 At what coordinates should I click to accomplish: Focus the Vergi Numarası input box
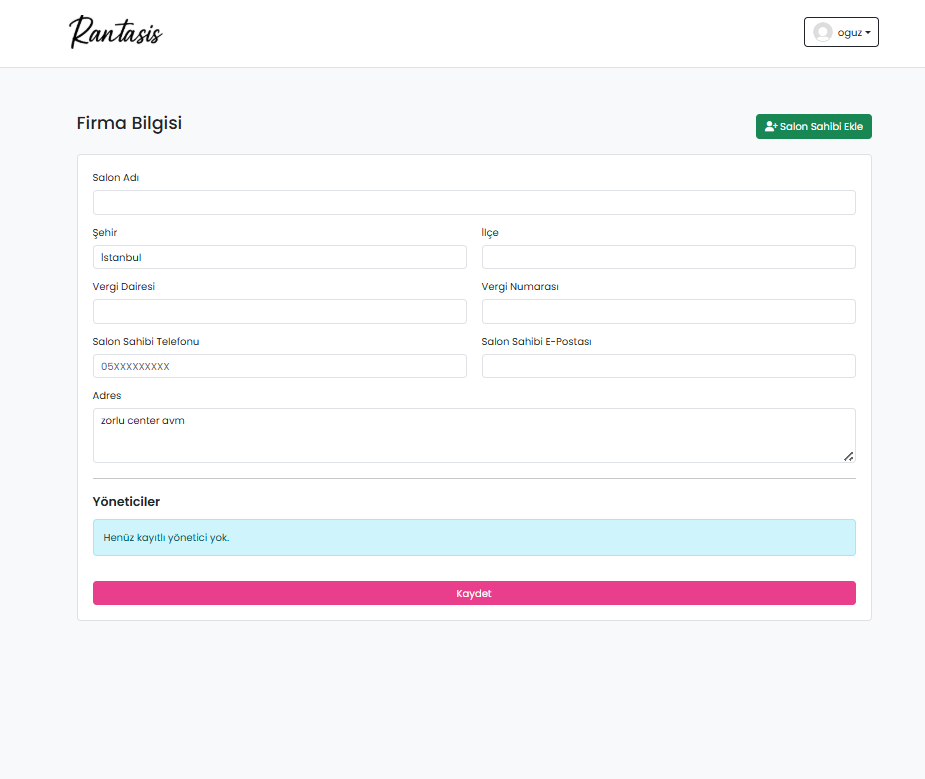(x=668, y=312)
